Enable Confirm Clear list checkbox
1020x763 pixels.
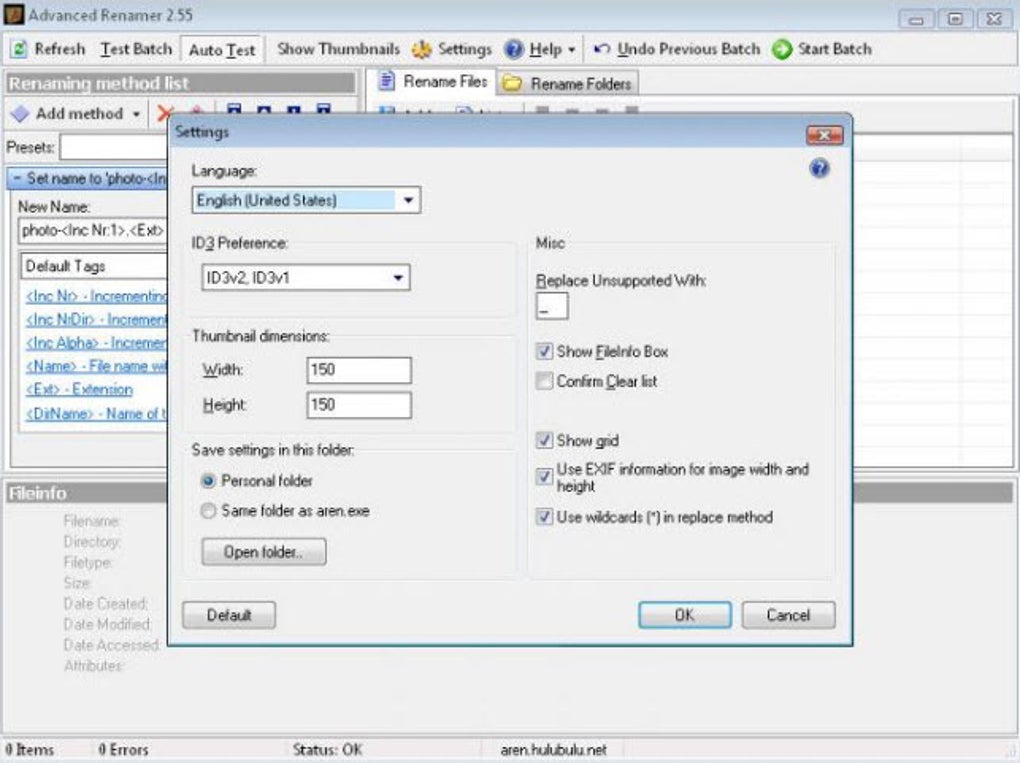pyautogui.click(x=544, y=381)
